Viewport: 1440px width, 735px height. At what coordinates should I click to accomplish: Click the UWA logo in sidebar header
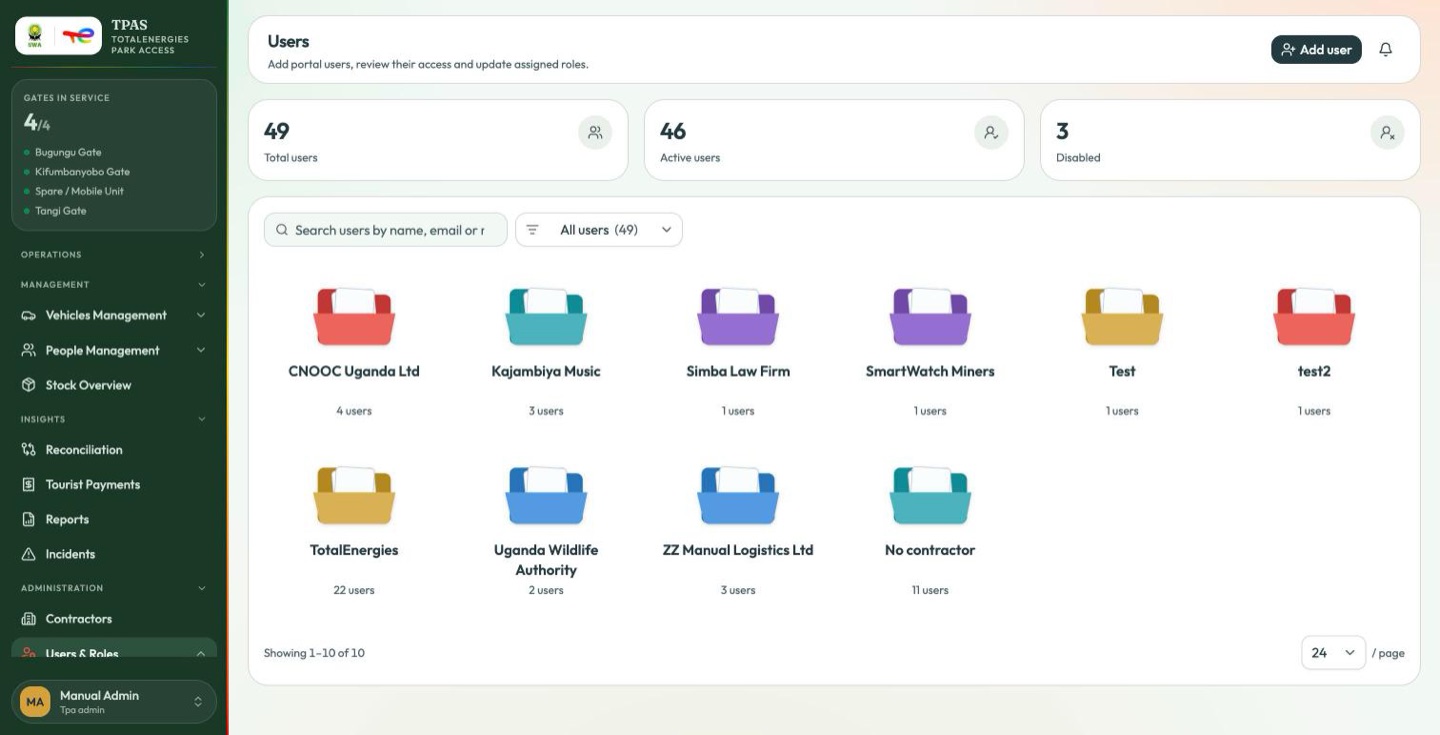click(35, 35)
